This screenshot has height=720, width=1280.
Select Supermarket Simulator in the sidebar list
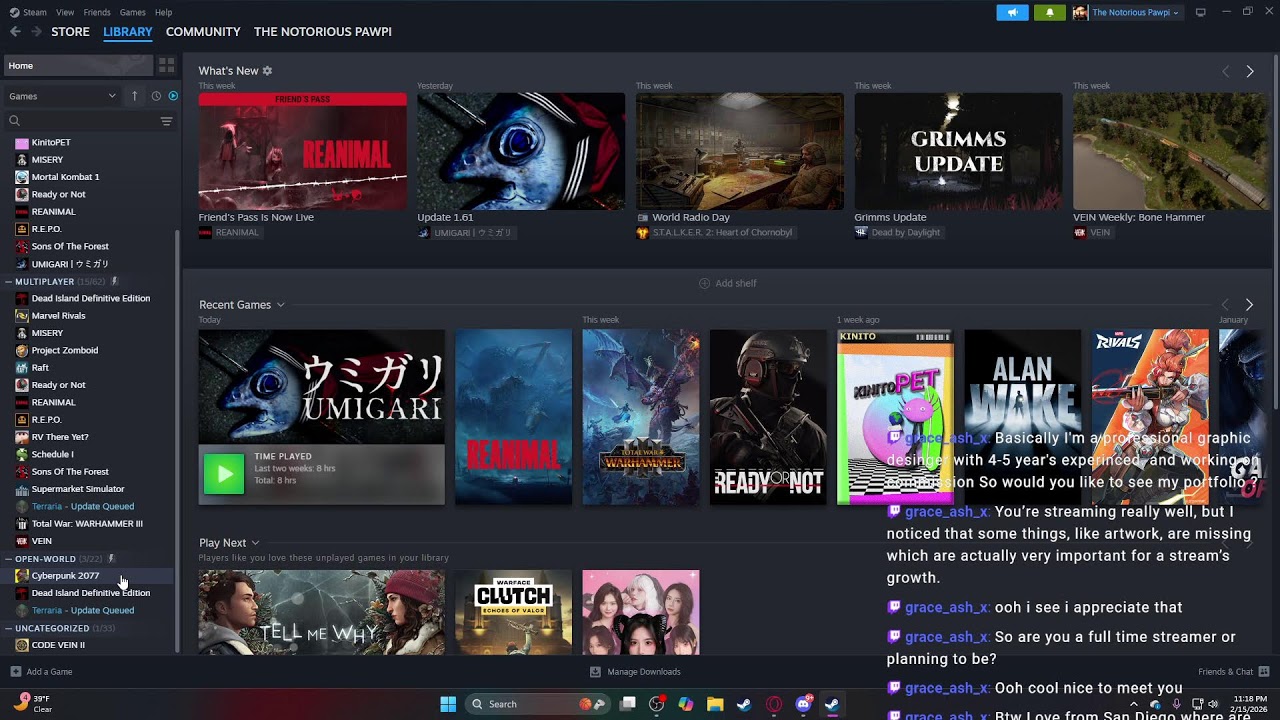[78, 489]
